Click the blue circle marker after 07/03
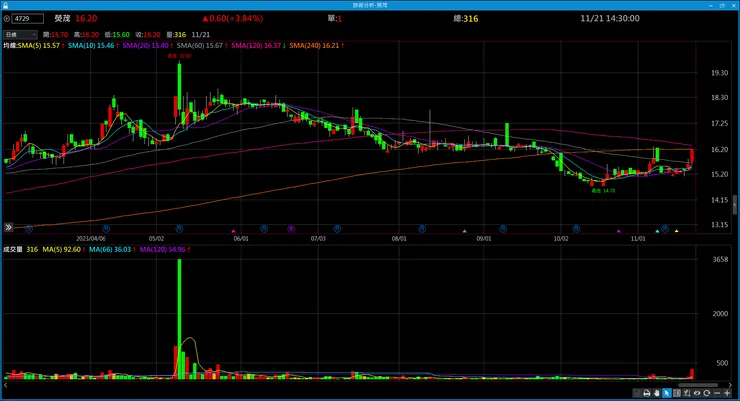The width and height of the screenshot is (740, 401). click(337, 229)
